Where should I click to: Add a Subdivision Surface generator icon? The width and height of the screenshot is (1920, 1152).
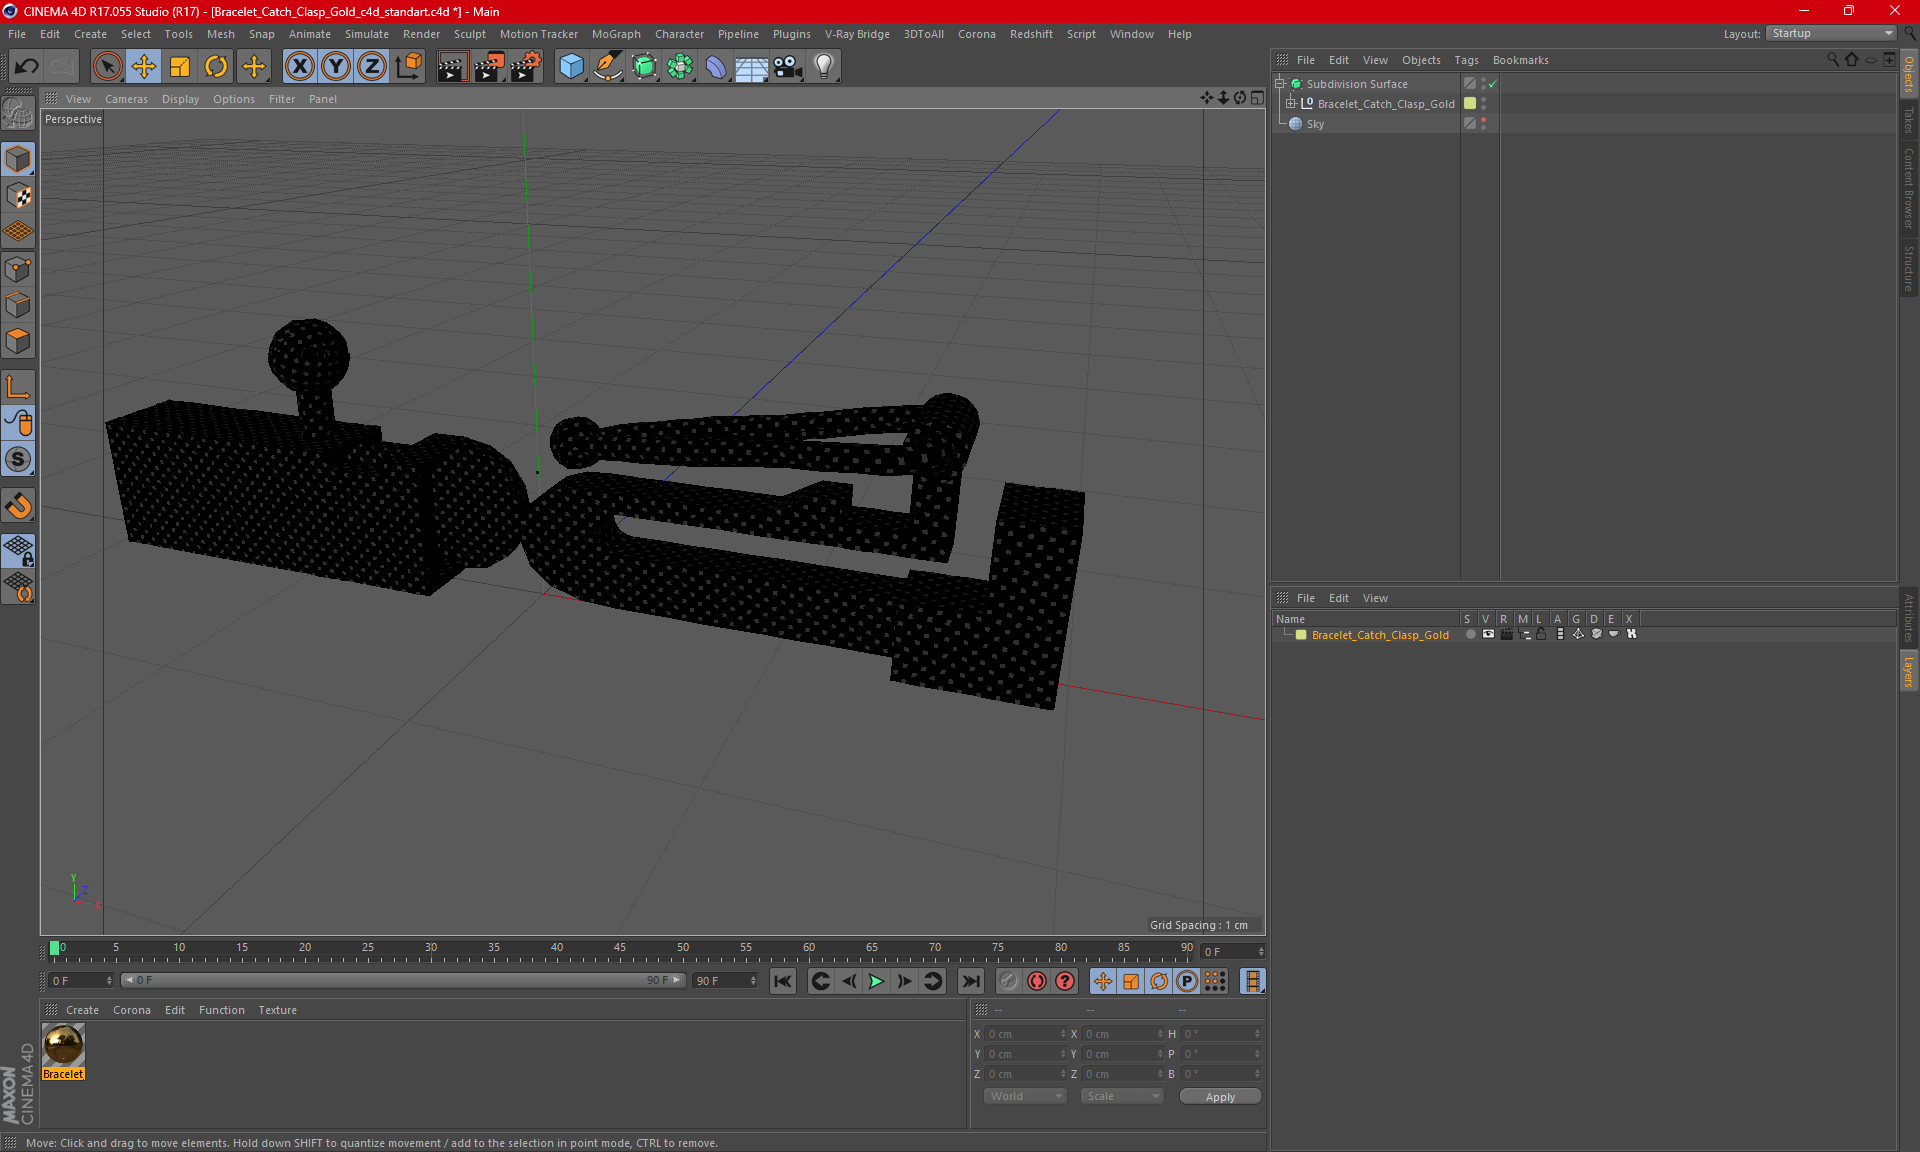(644, 67)
